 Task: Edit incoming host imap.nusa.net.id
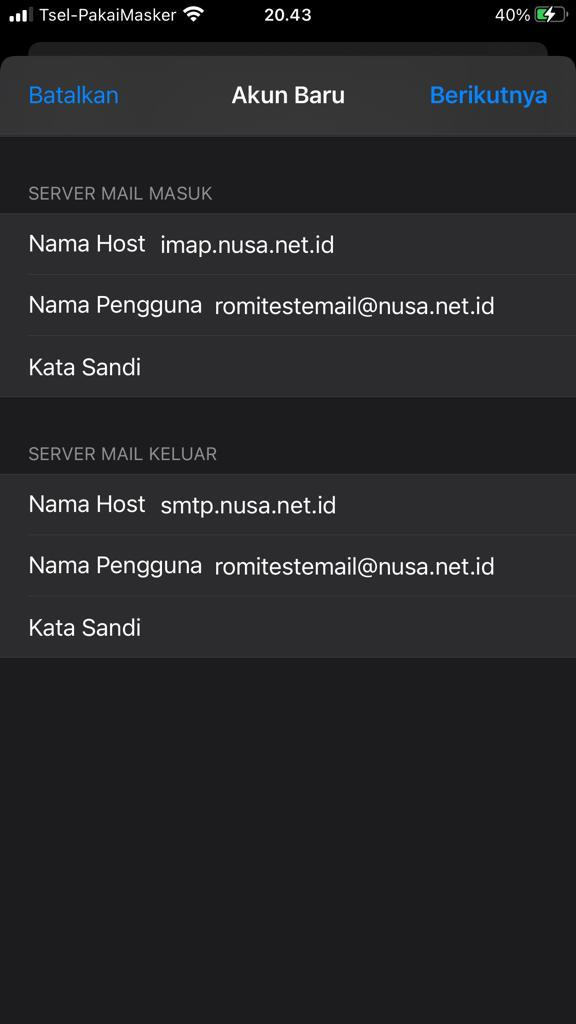(288, 244)
